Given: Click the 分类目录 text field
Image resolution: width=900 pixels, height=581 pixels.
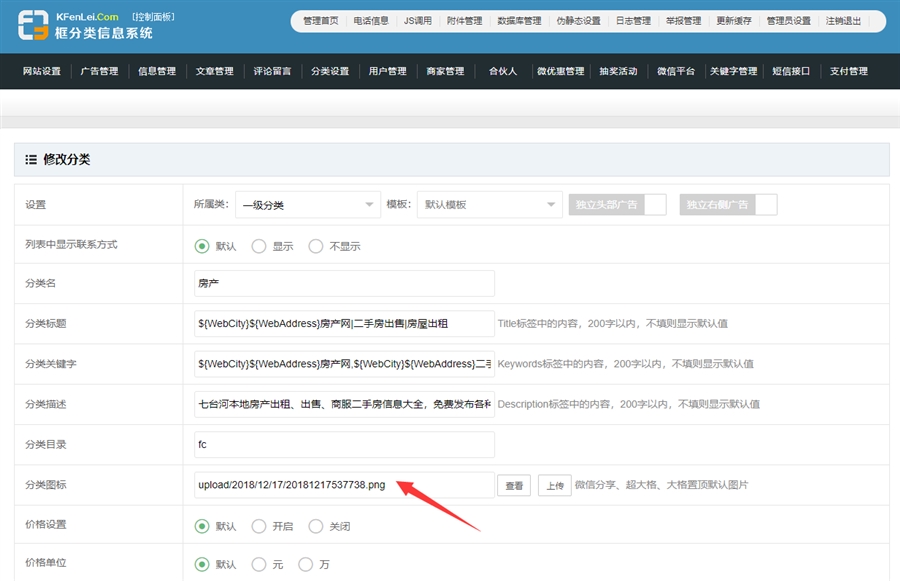Looking at the screenshot, I should click(344, 445).
